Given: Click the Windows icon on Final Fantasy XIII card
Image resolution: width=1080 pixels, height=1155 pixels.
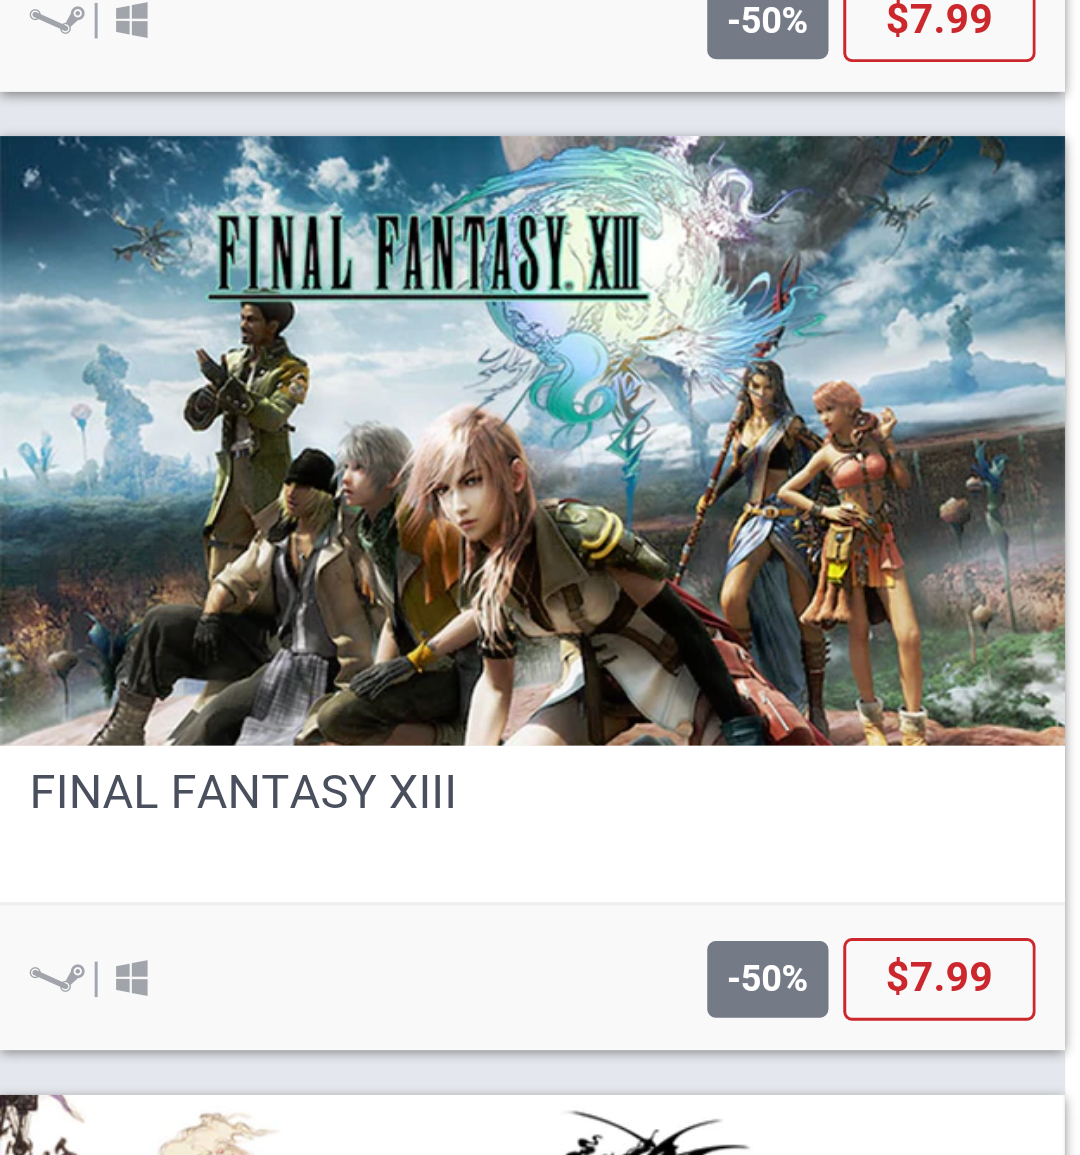Looking at the screenshot, I should pos(132,978).
